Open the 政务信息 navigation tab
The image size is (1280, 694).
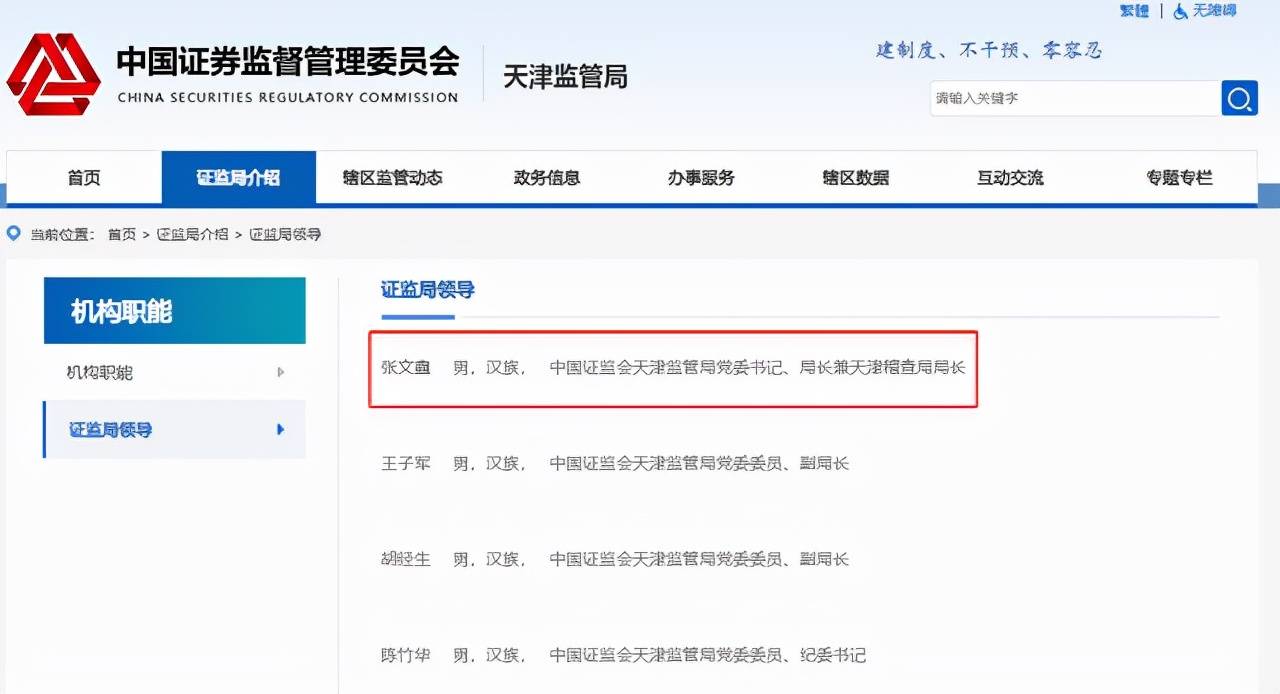pyautogui.click(x=547, y=178)
